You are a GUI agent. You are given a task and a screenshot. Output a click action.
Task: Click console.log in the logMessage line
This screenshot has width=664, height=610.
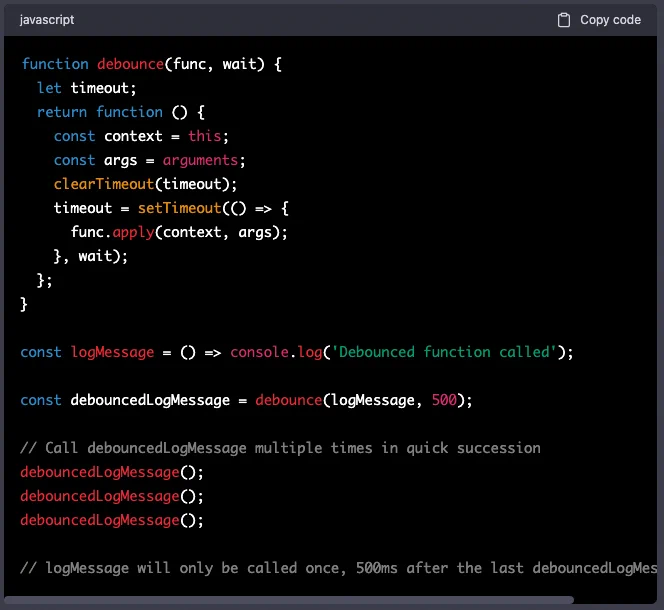point(277,352)
